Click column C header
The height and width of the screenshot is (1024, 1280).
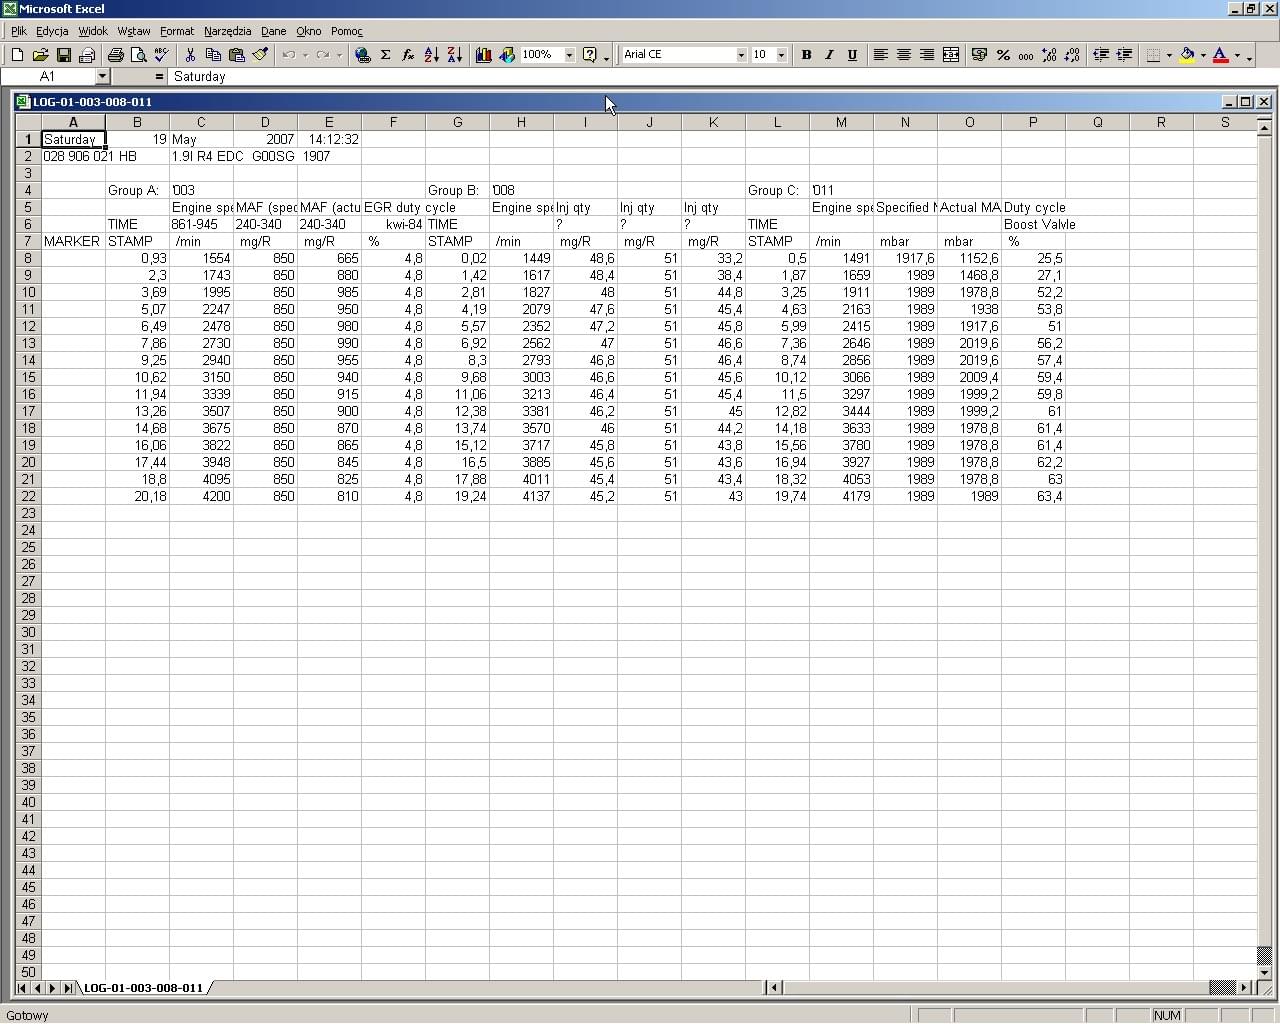click(x=201, y=122)
